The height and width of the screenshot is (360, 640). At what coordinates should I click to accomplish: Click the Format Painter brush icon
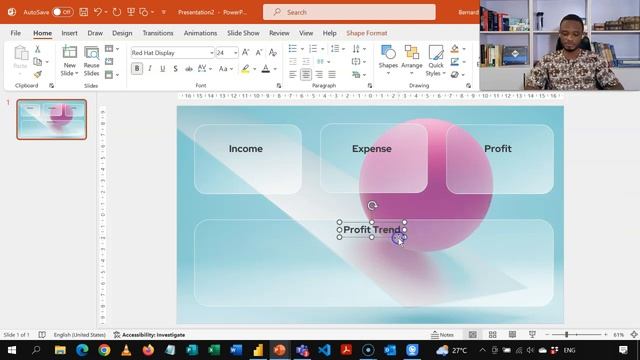(x=38, y=74)
